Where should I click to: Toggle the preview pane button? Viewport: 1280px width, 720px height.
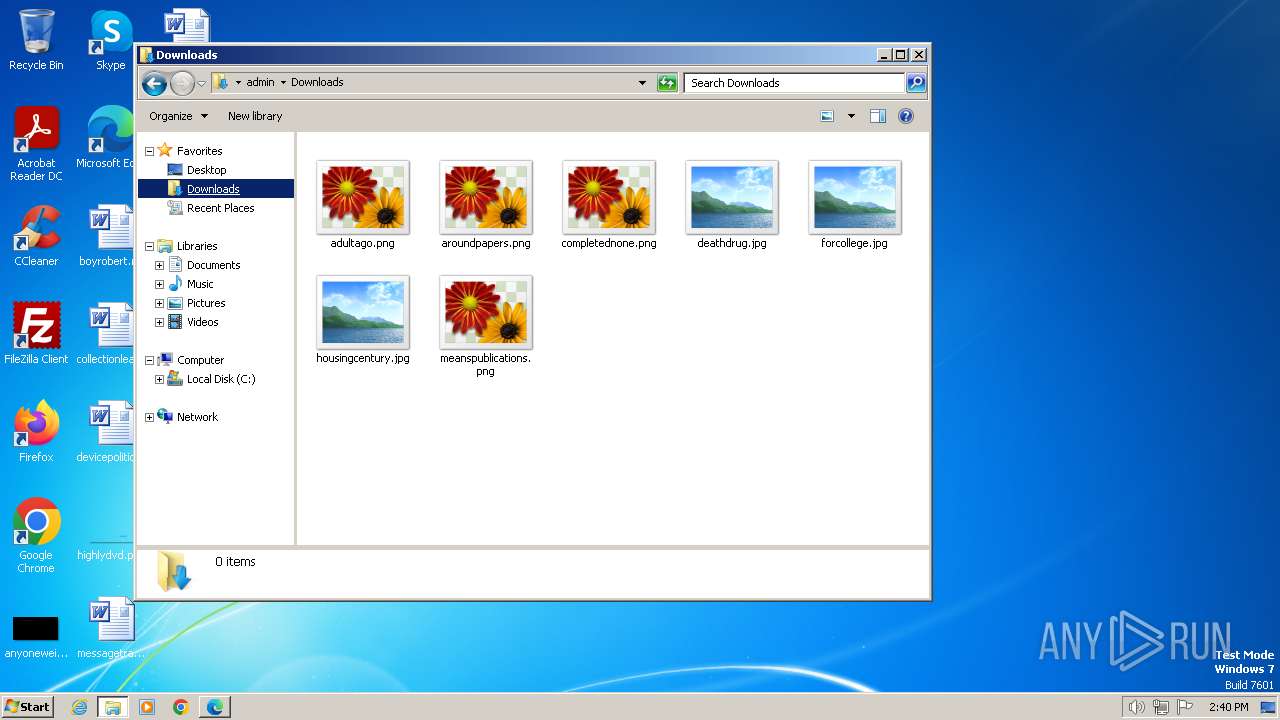877,116
